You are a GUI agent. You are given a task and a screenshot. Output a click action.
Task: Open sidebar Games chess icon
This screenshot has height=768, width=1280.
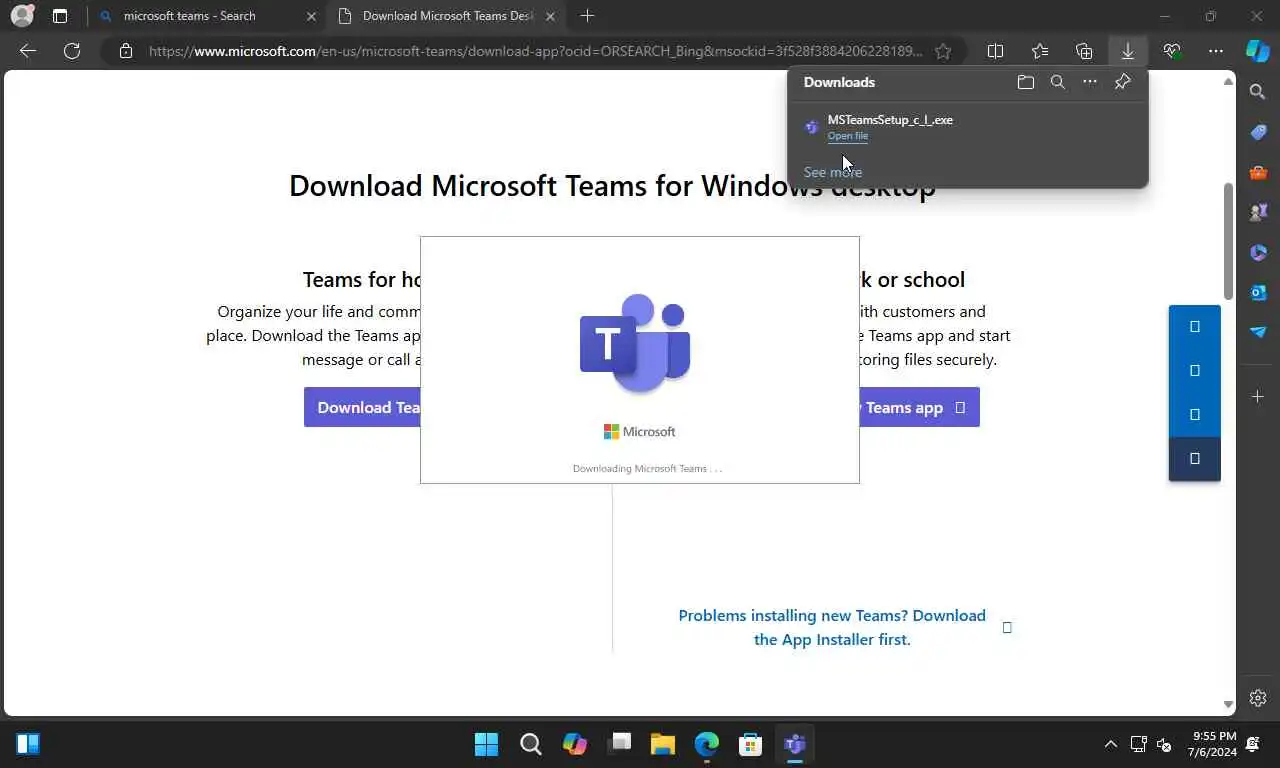pos(1258,212)
